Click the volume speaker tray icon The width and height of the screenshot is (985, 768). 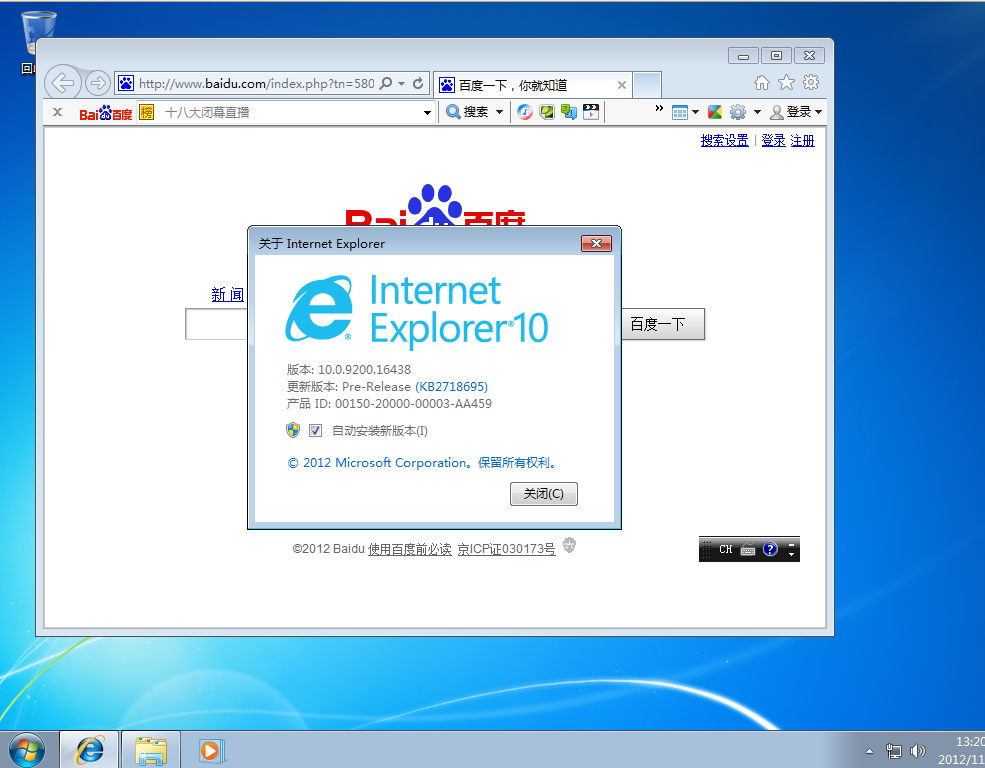tap(918, 751)
